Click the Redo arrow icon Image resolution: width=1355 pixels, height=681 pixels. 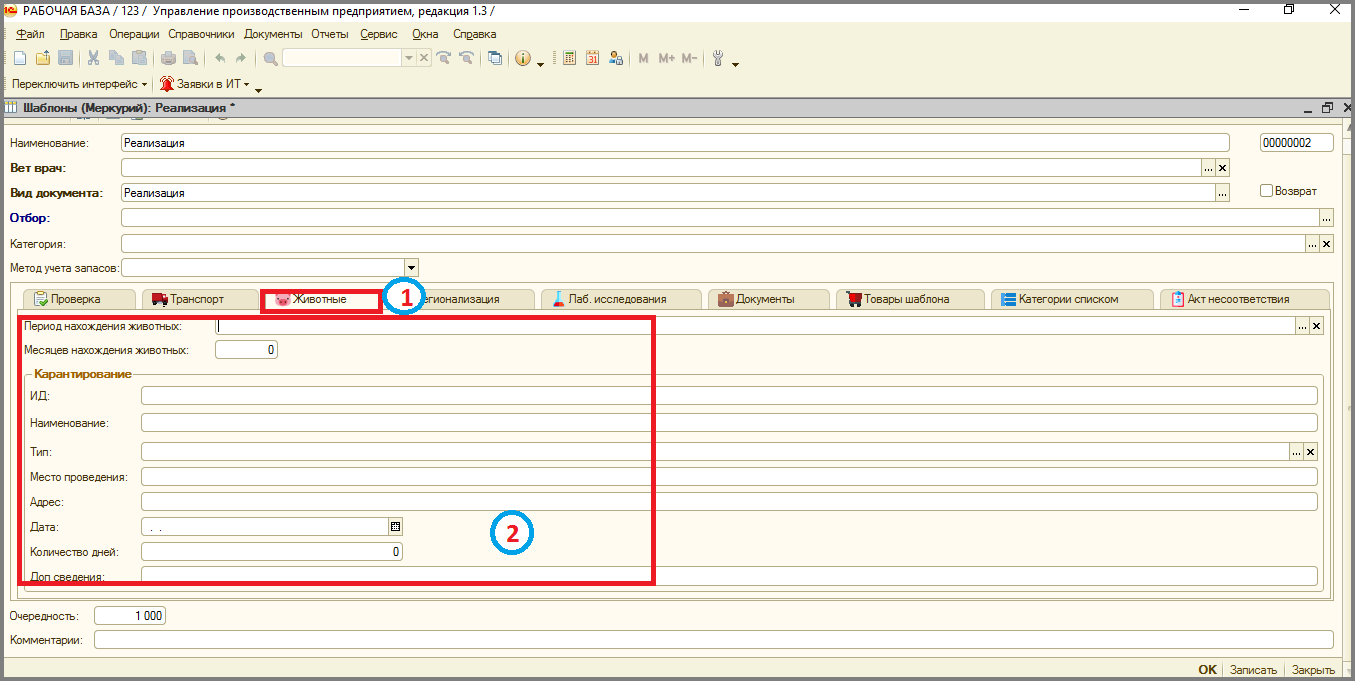pos(240,58)
